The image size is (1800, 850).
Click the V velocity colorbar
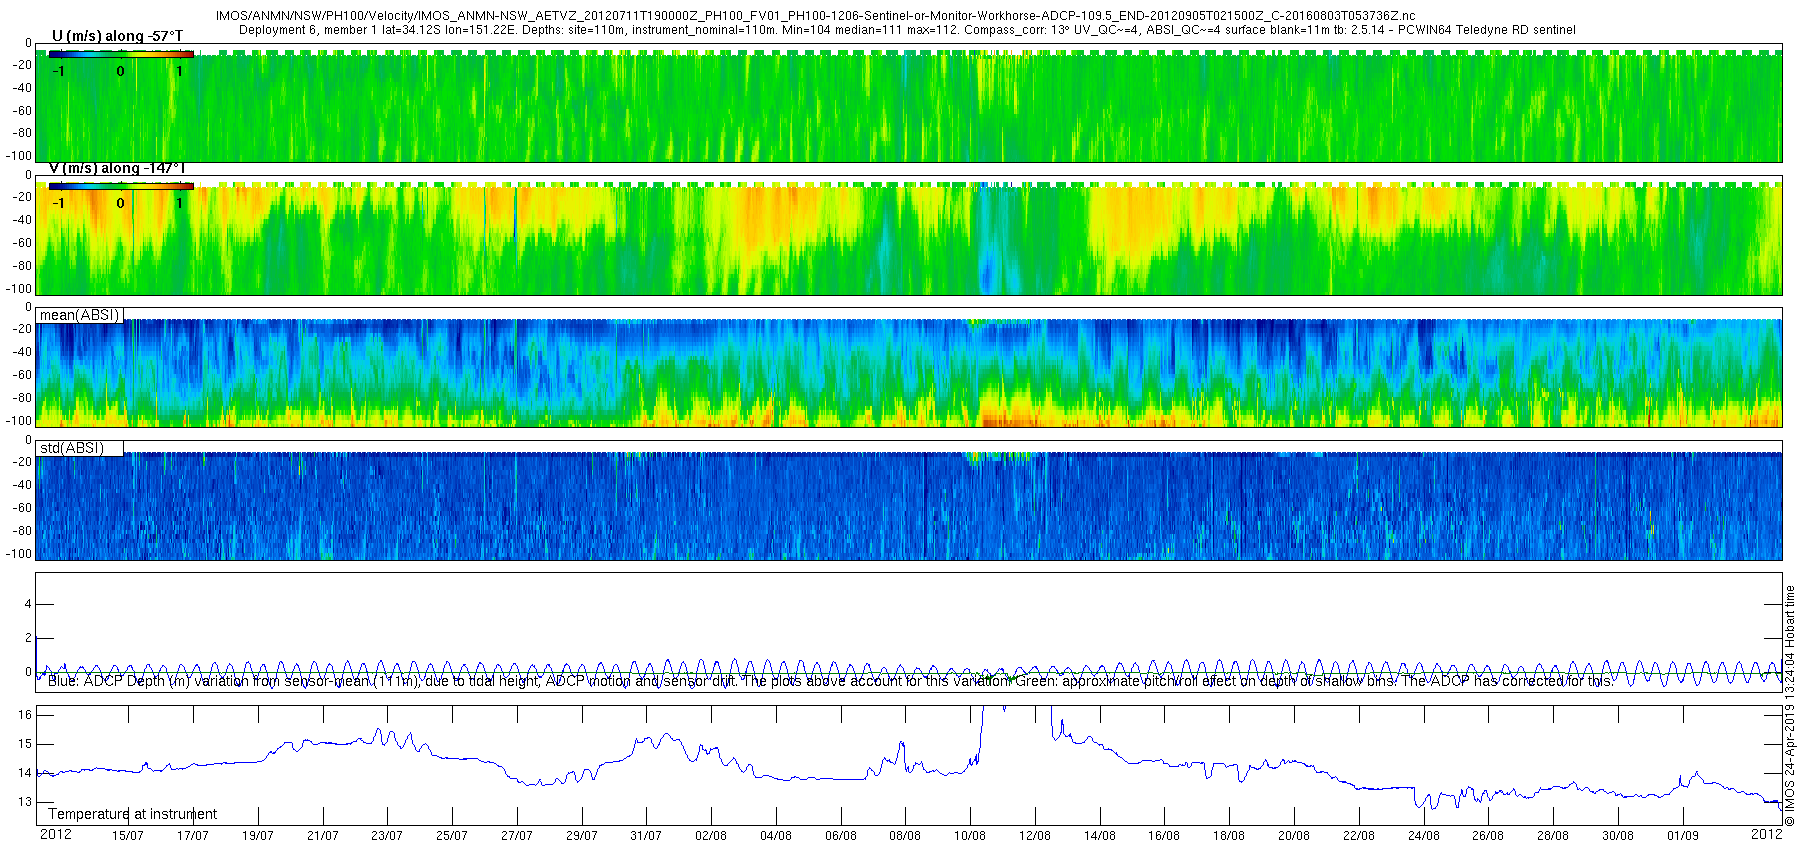coord(121,187)
